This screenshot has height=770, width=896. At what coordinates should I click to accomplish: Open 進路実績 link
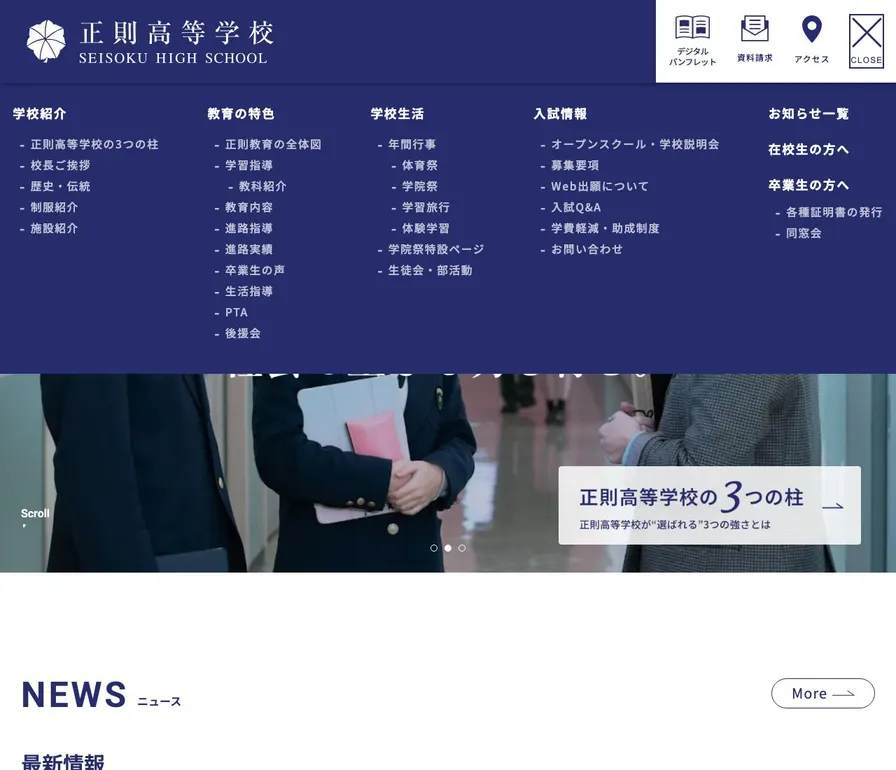tap(249, 250)
